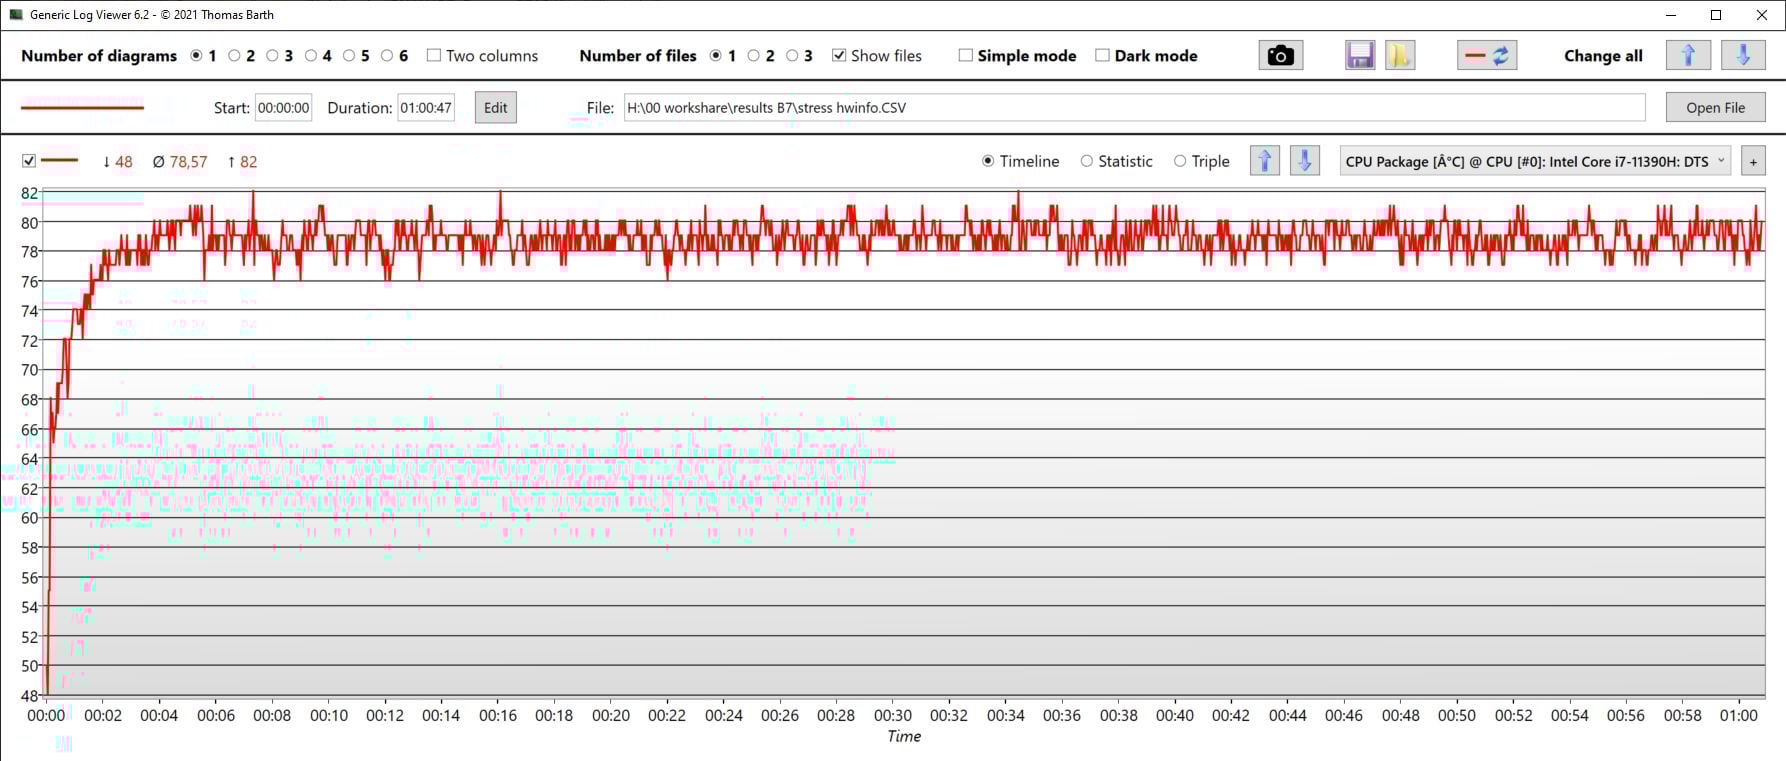The height and width of the screenshot is (761, 1786).
Task: Set number of diagrams to 3
Action: click(x=273, y=56)
